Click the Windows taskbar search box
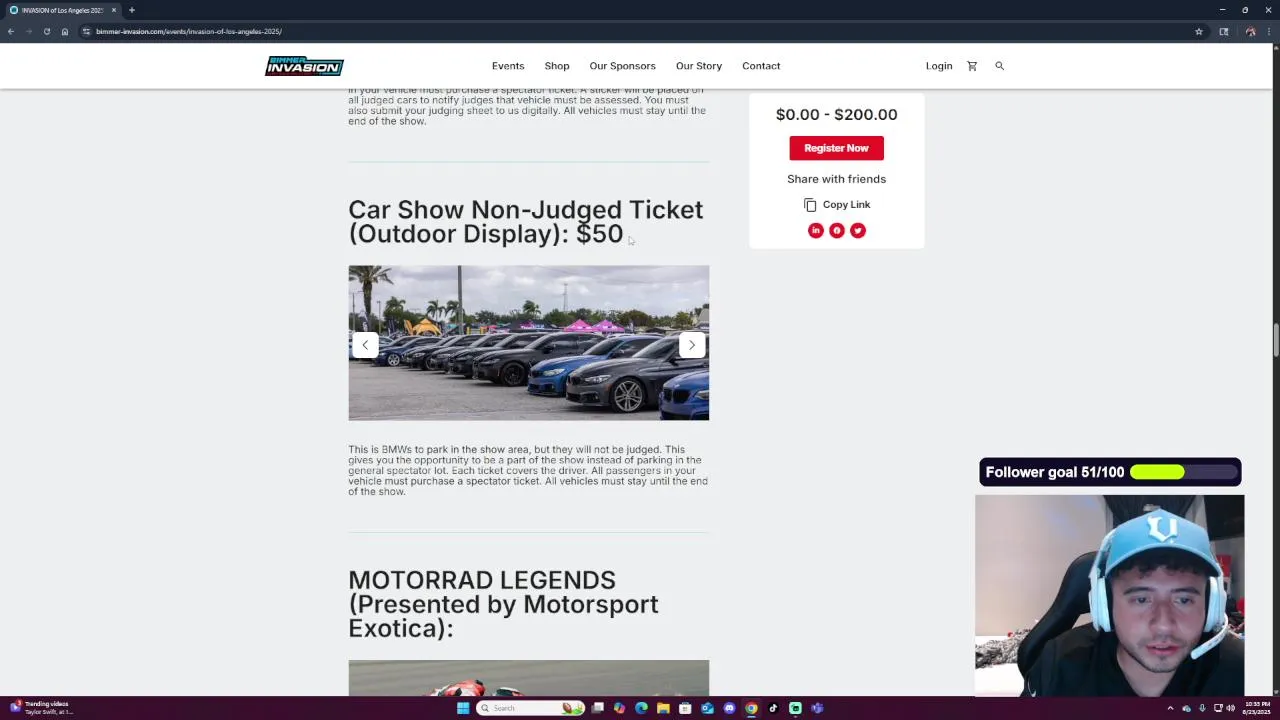The image size is (1280, 720). point(531,708)
